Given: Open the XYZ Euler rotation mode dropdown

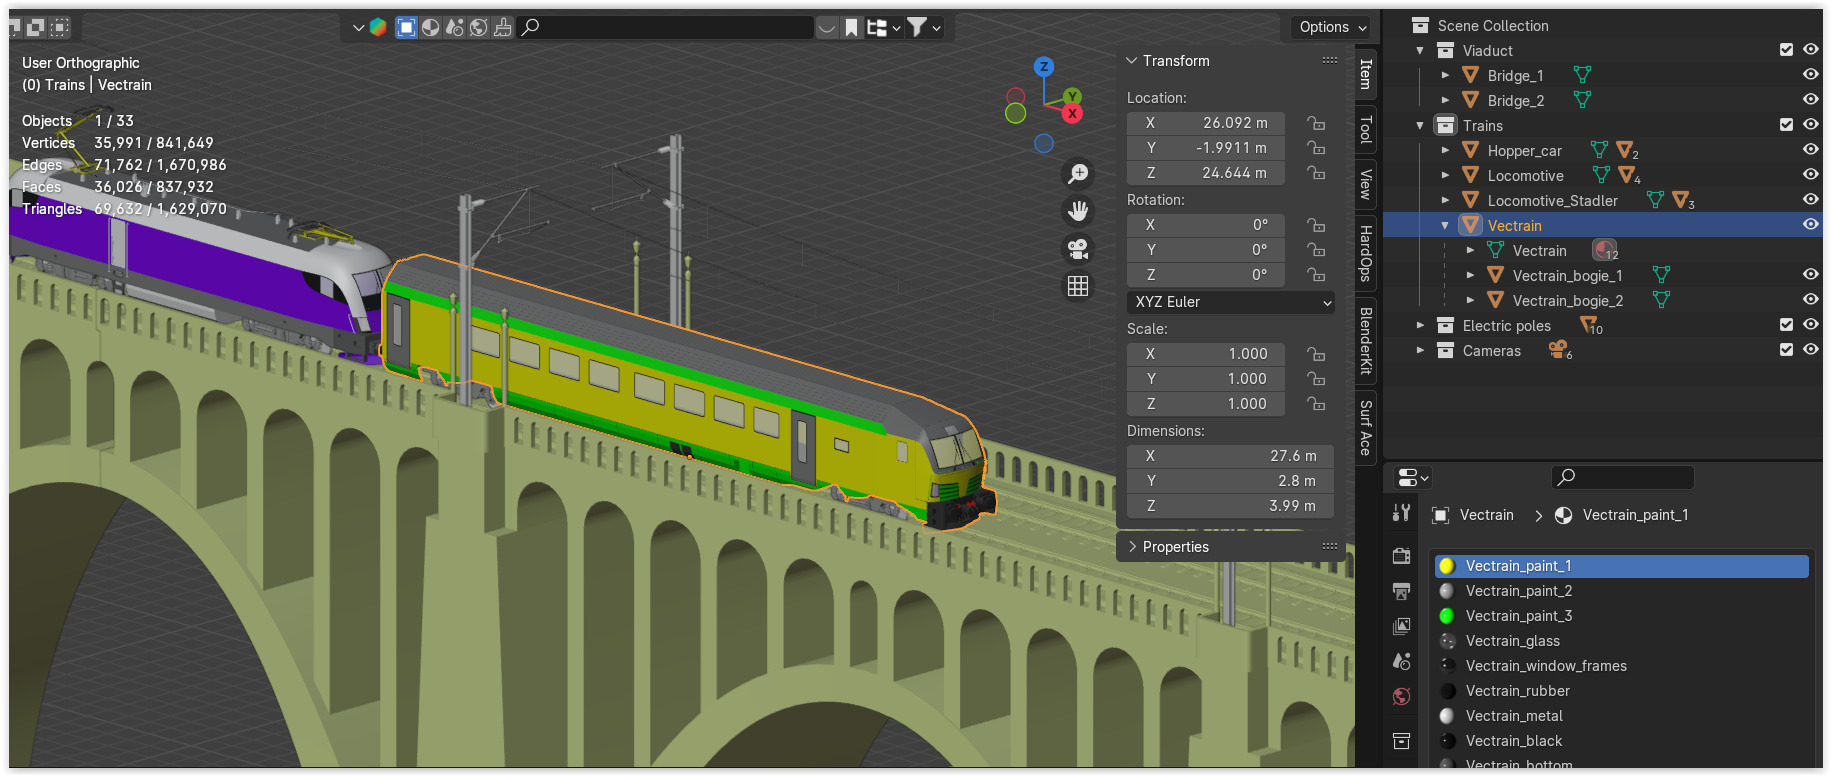Looking at the screenshot, I should (1231, 302).
